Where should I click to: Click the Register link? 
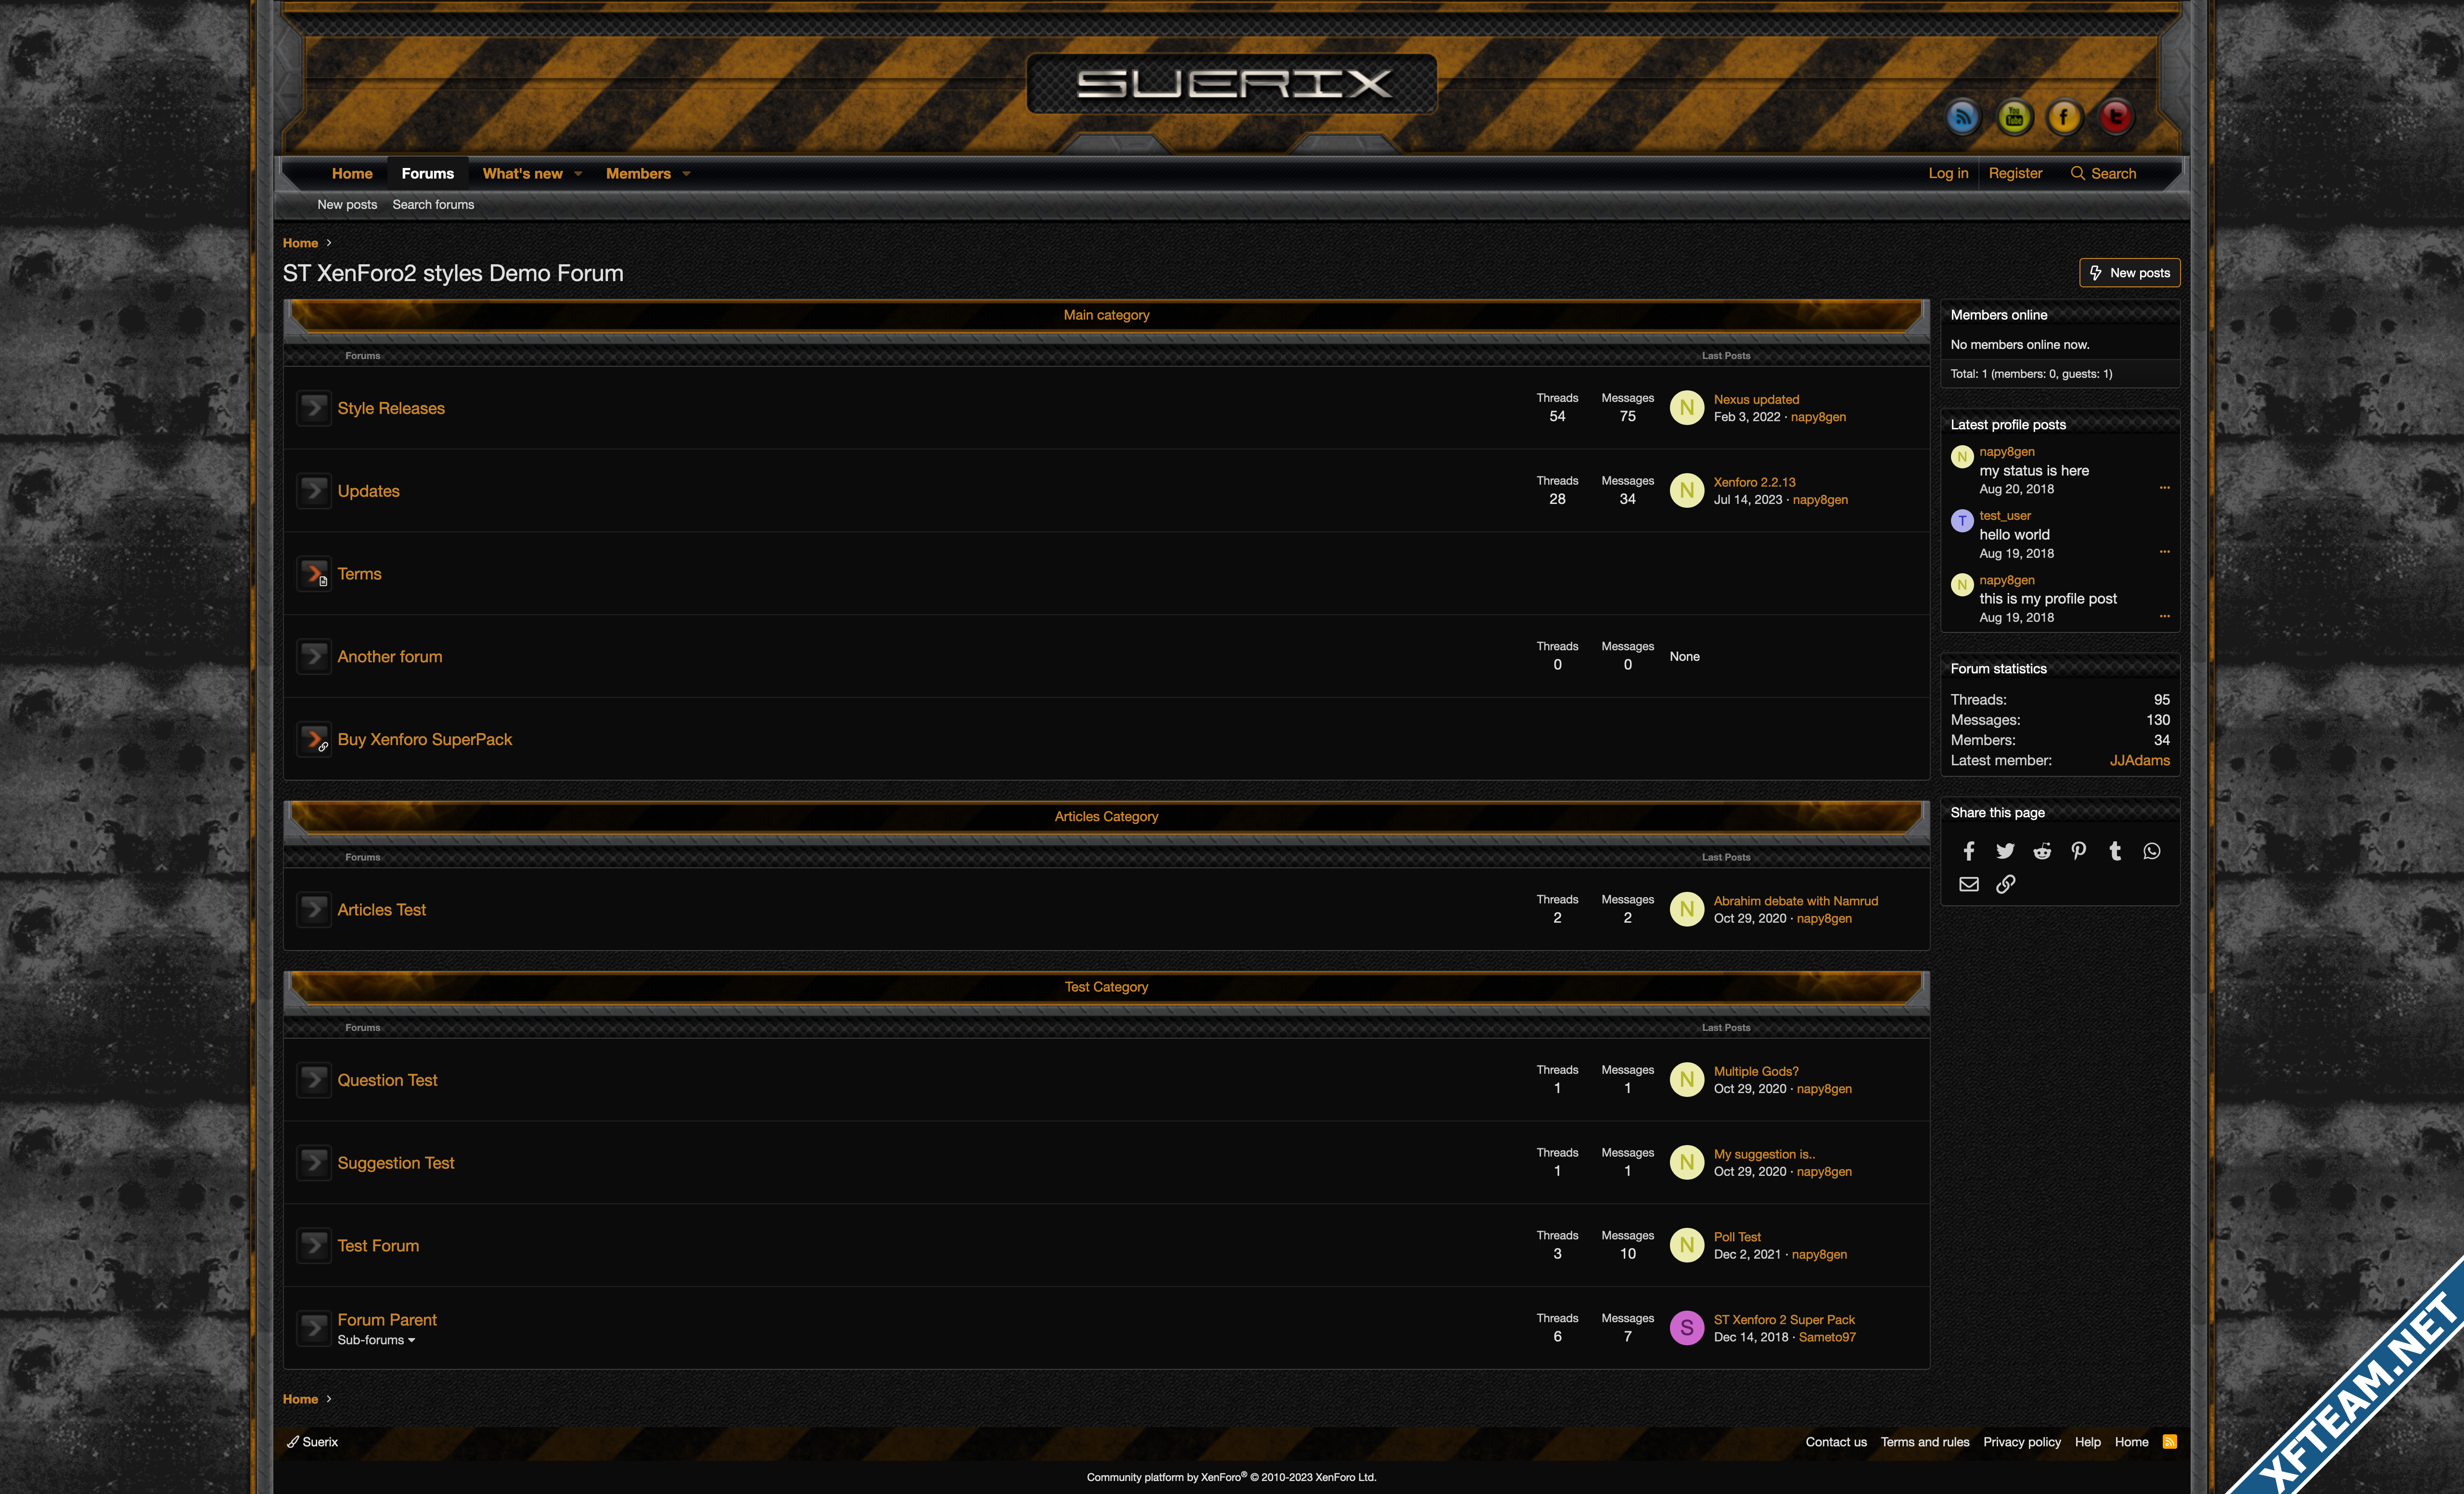2015,174
